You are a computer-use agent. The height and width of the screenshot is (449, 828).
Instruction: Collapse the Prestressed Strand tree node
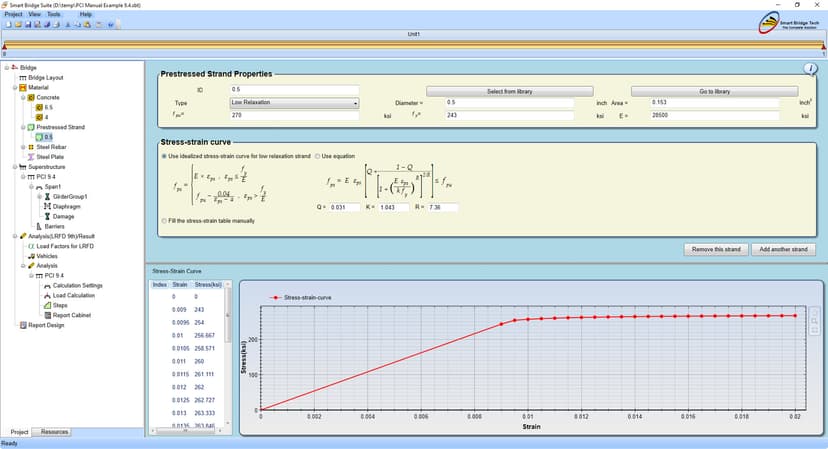tap(23, 127)
